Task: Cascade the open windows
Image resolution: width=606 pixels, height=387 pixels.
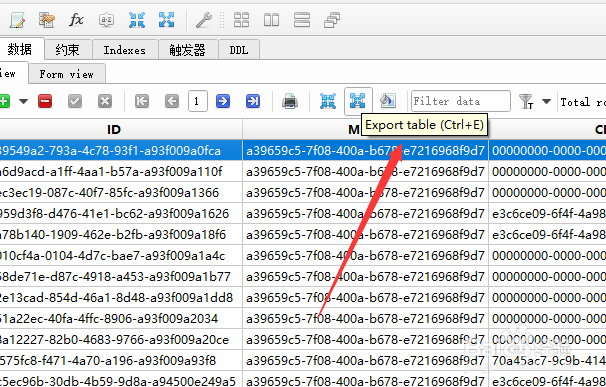Action: pyautogui.click(x=332, y=20)
